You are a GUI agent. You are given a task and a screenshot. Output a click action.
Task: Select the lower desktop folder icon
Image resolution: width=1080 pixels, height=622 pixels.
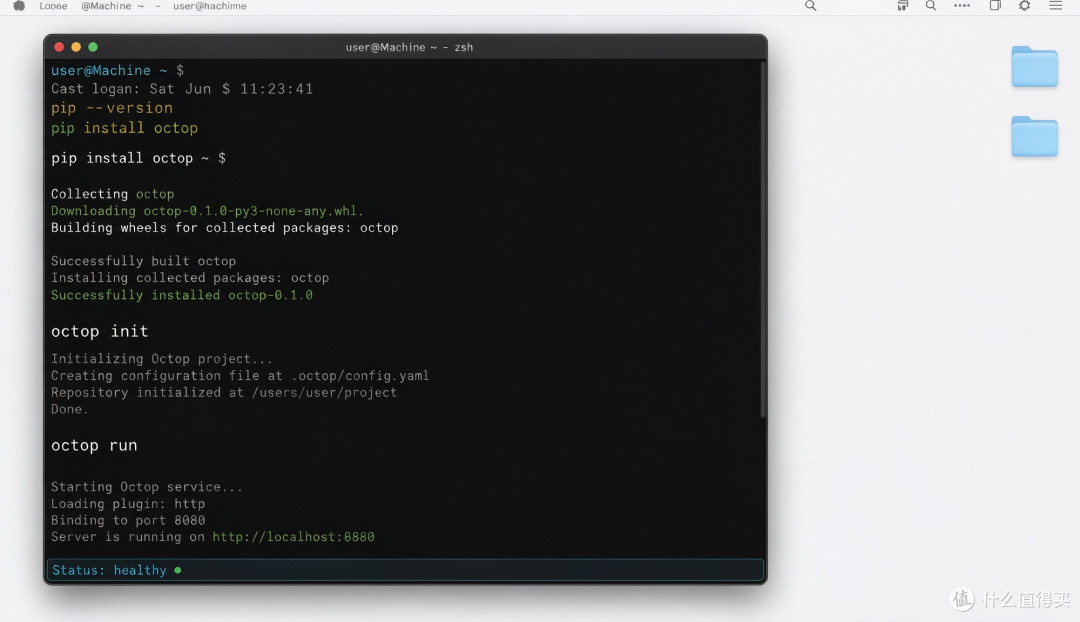pyautogui.click(x=1035, y=136)
